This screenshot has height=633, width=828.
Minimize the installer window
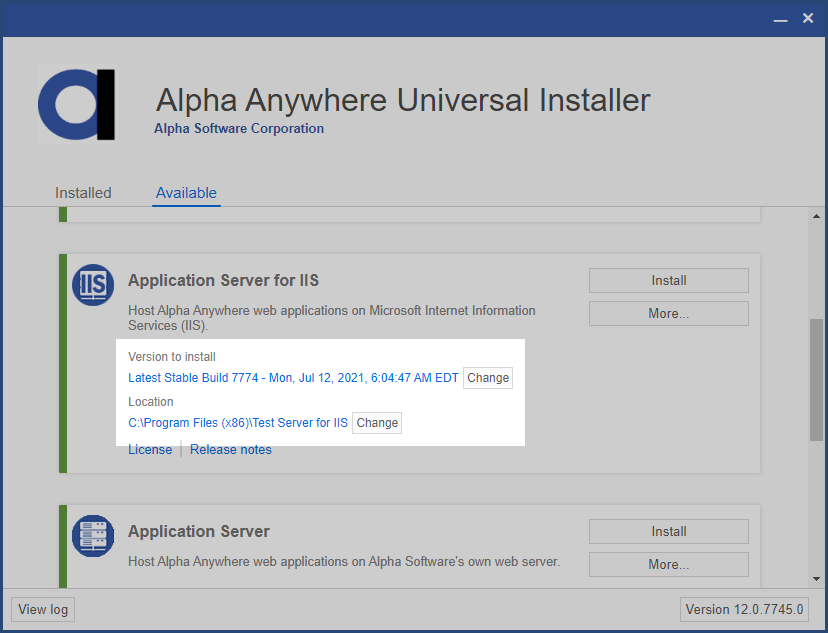tap(780, 19)
